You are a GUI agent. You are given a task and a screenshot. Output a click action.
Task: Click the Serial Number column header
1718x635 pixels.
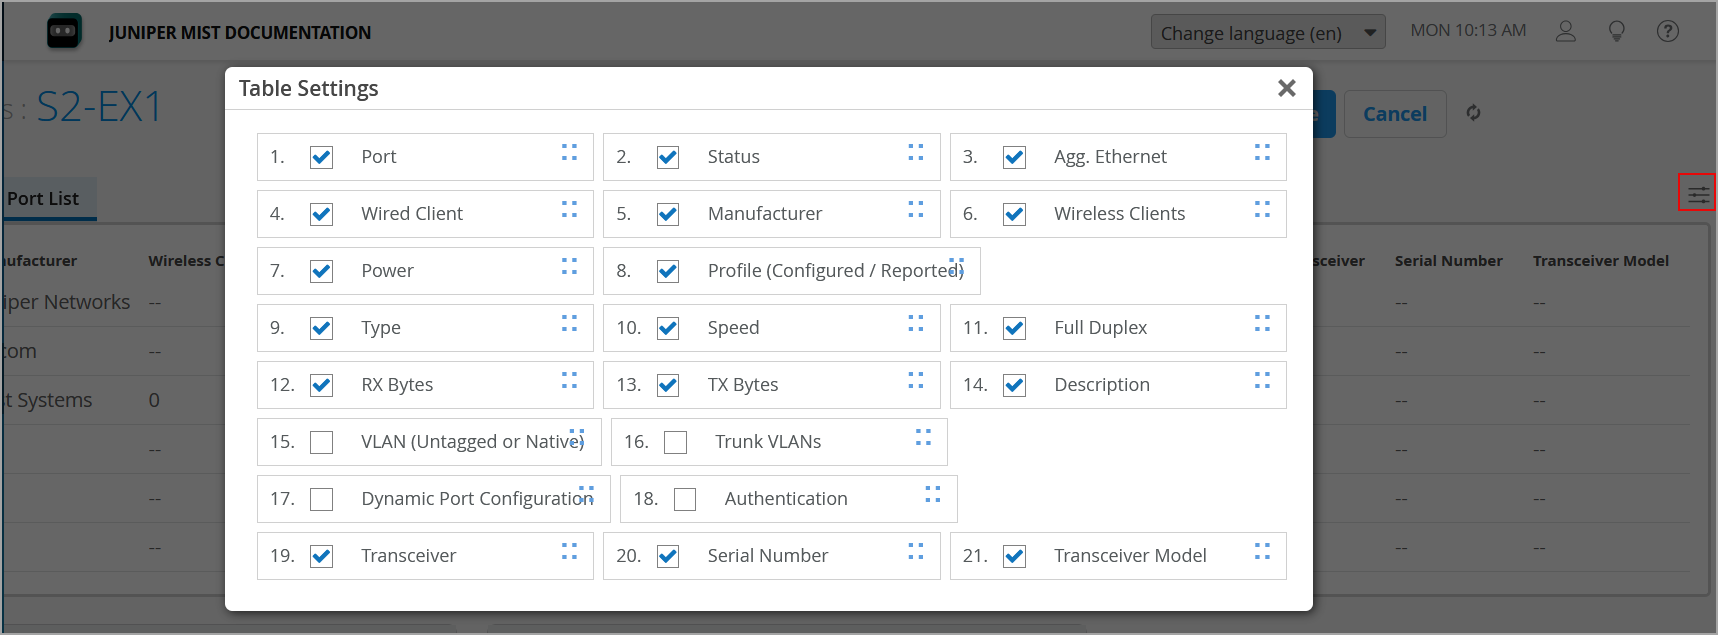pos(1448,261)
